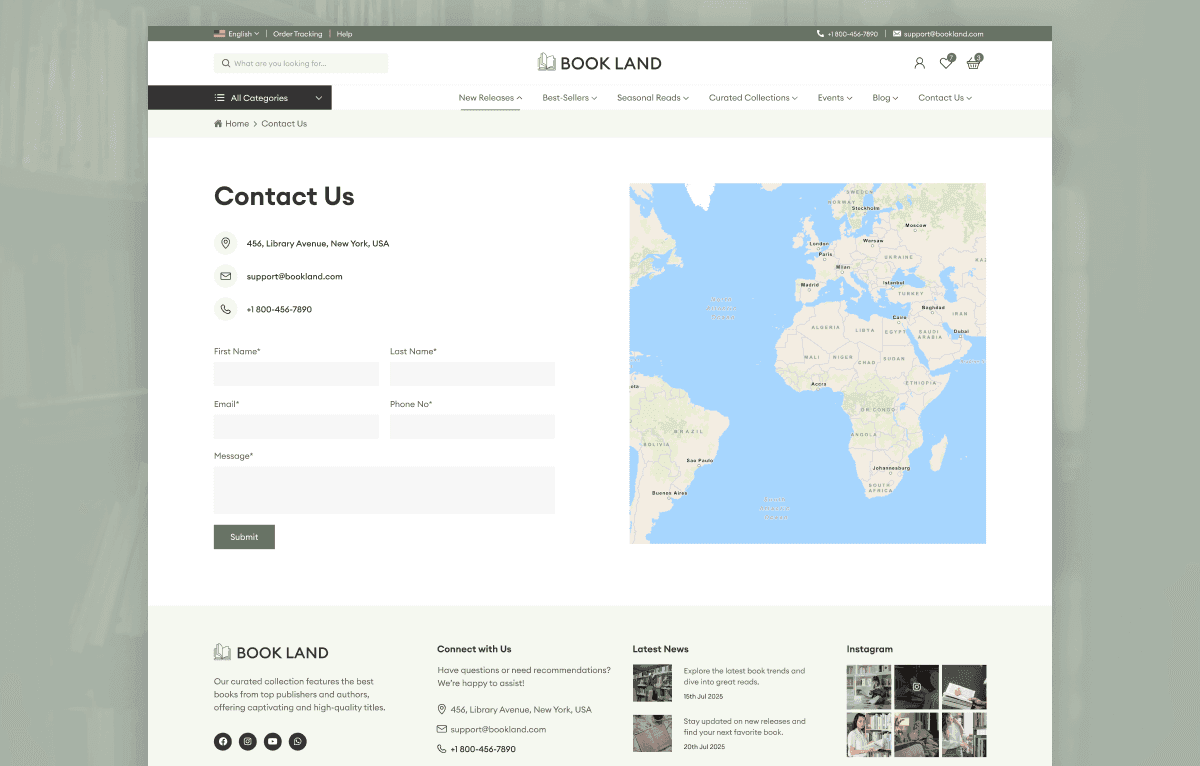Click the Book Land header logo
The height and width of the screenshot is (766, 1200).
pos(600,63)
